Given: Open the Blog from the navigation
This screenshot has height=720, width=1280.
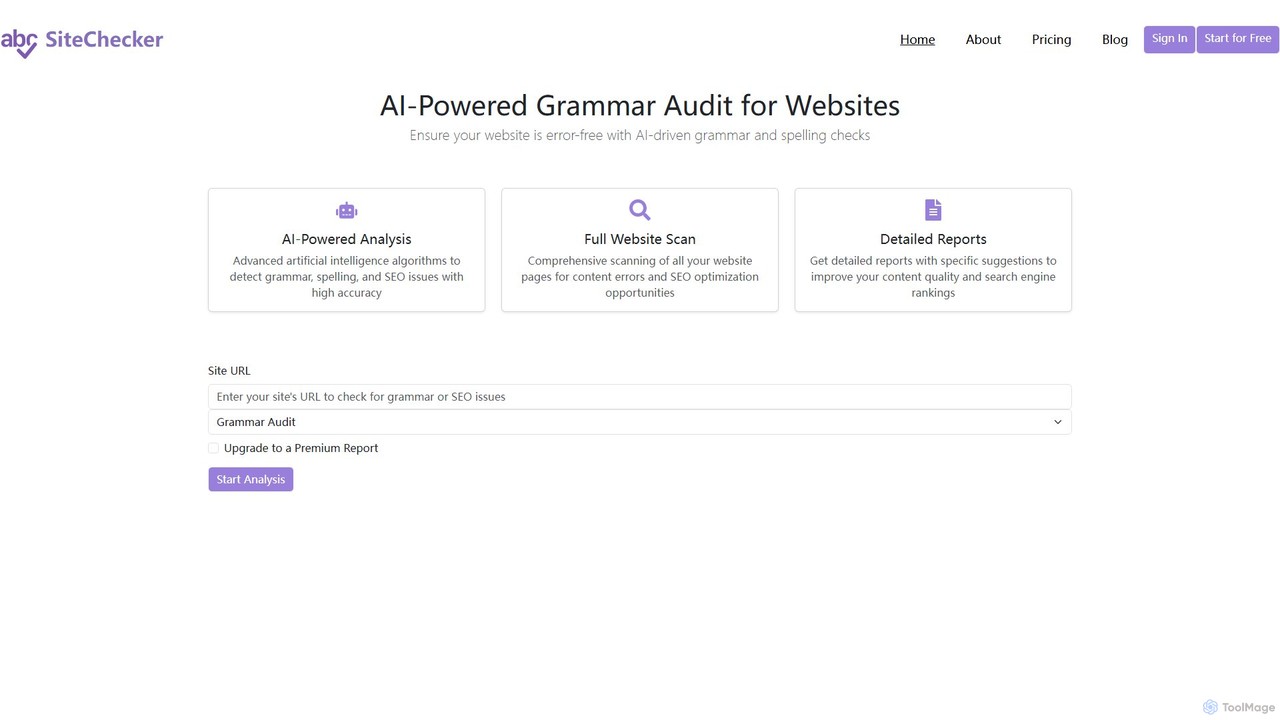Looking at the screenshot, I should click(x=1115, y=39).
